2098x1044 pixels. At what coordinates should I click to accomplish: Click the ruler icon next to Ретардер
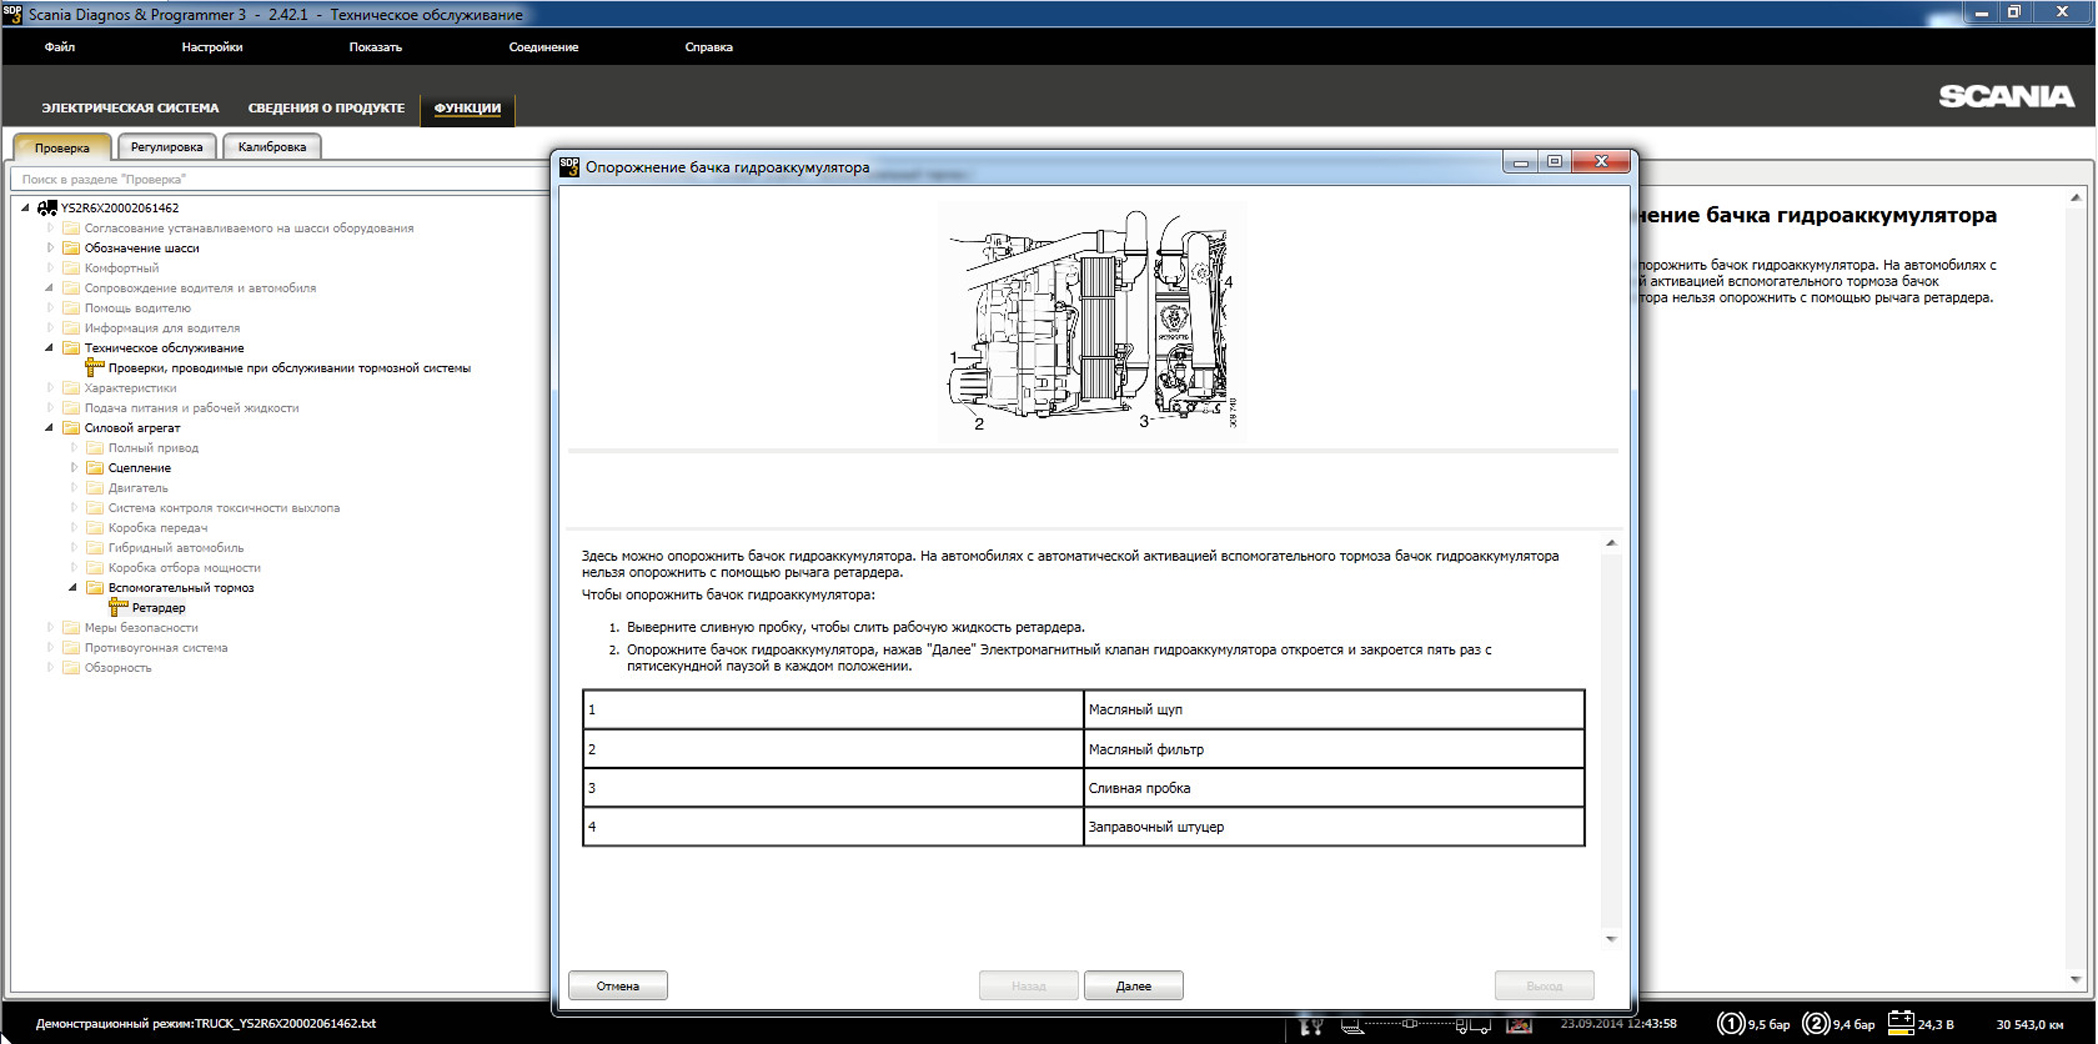click(x=118, y=607)
